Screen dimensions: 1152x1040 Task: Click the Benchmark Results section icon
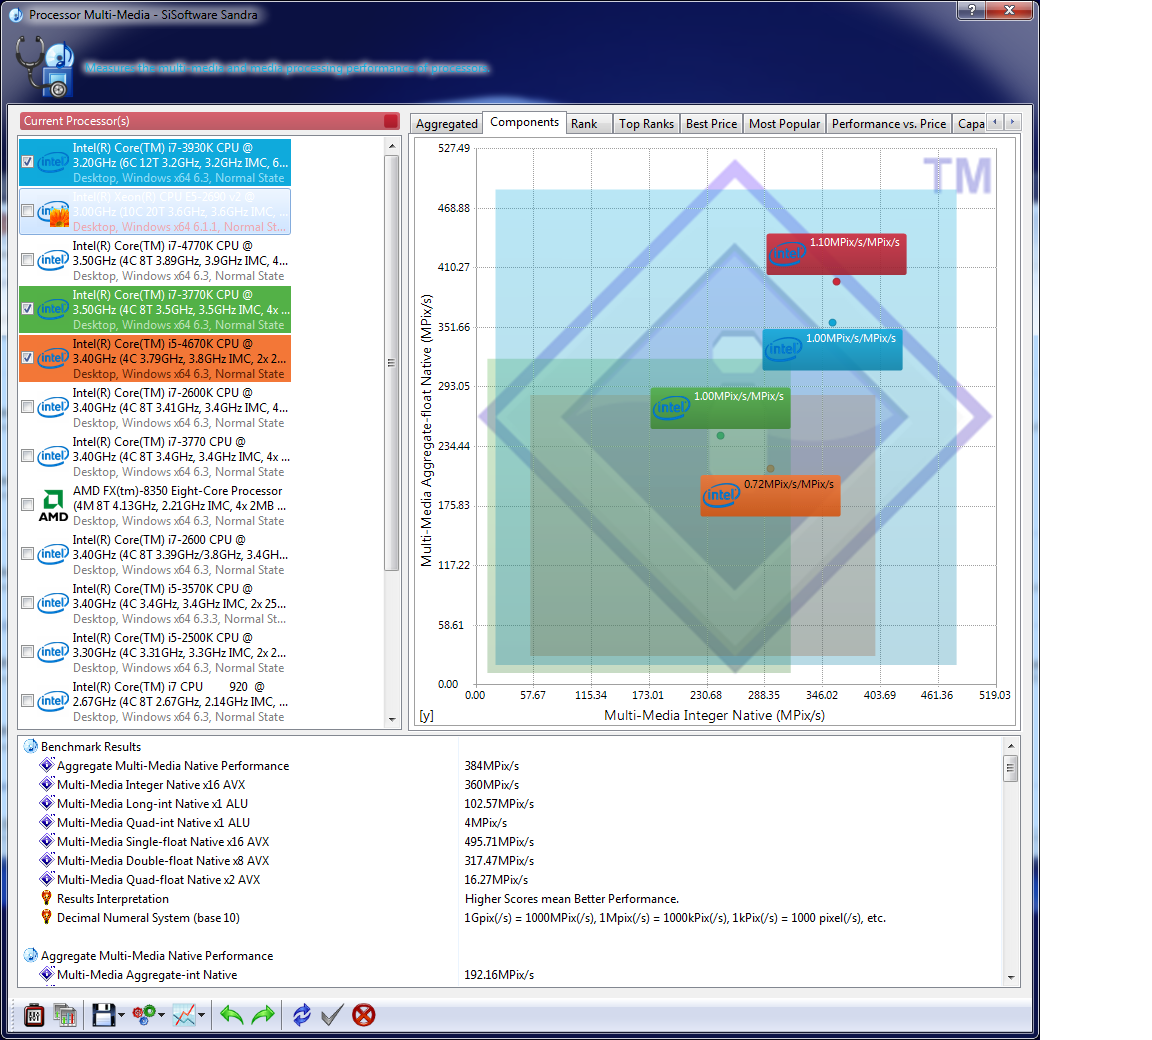(x=31, y=746)
